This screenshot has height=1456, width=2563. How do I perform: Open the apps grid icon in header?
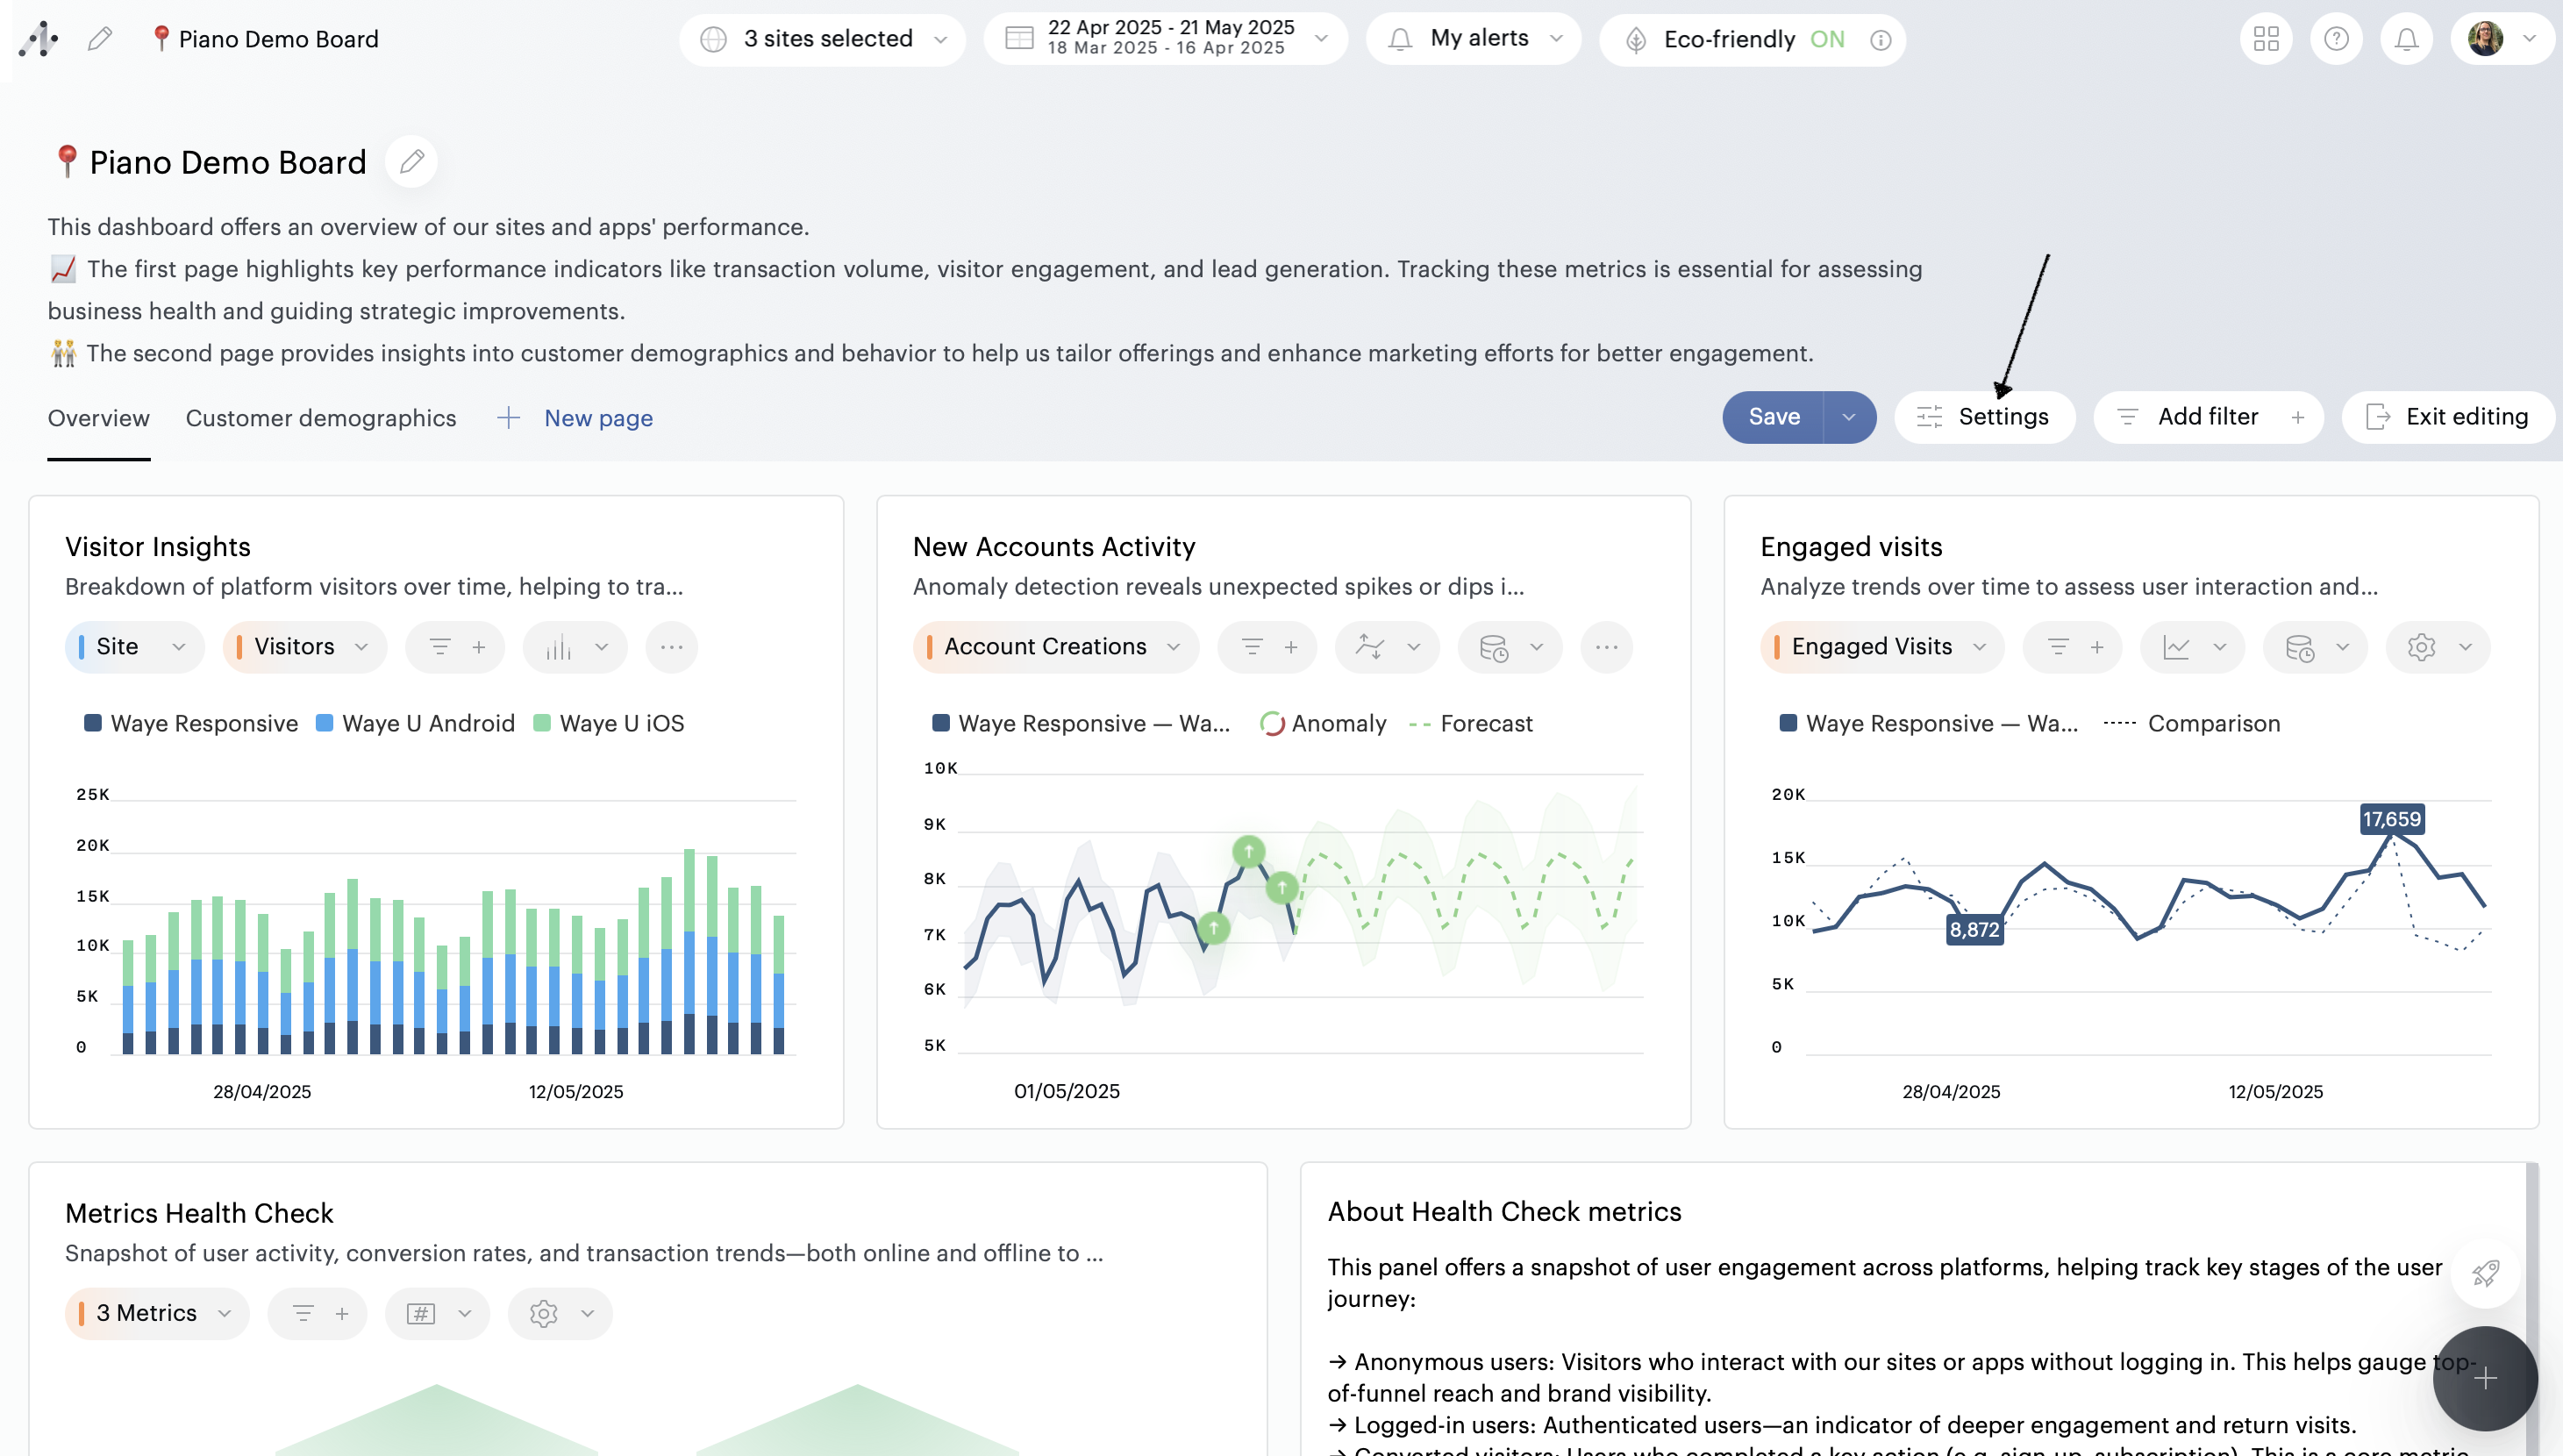tap(2266, 39)
